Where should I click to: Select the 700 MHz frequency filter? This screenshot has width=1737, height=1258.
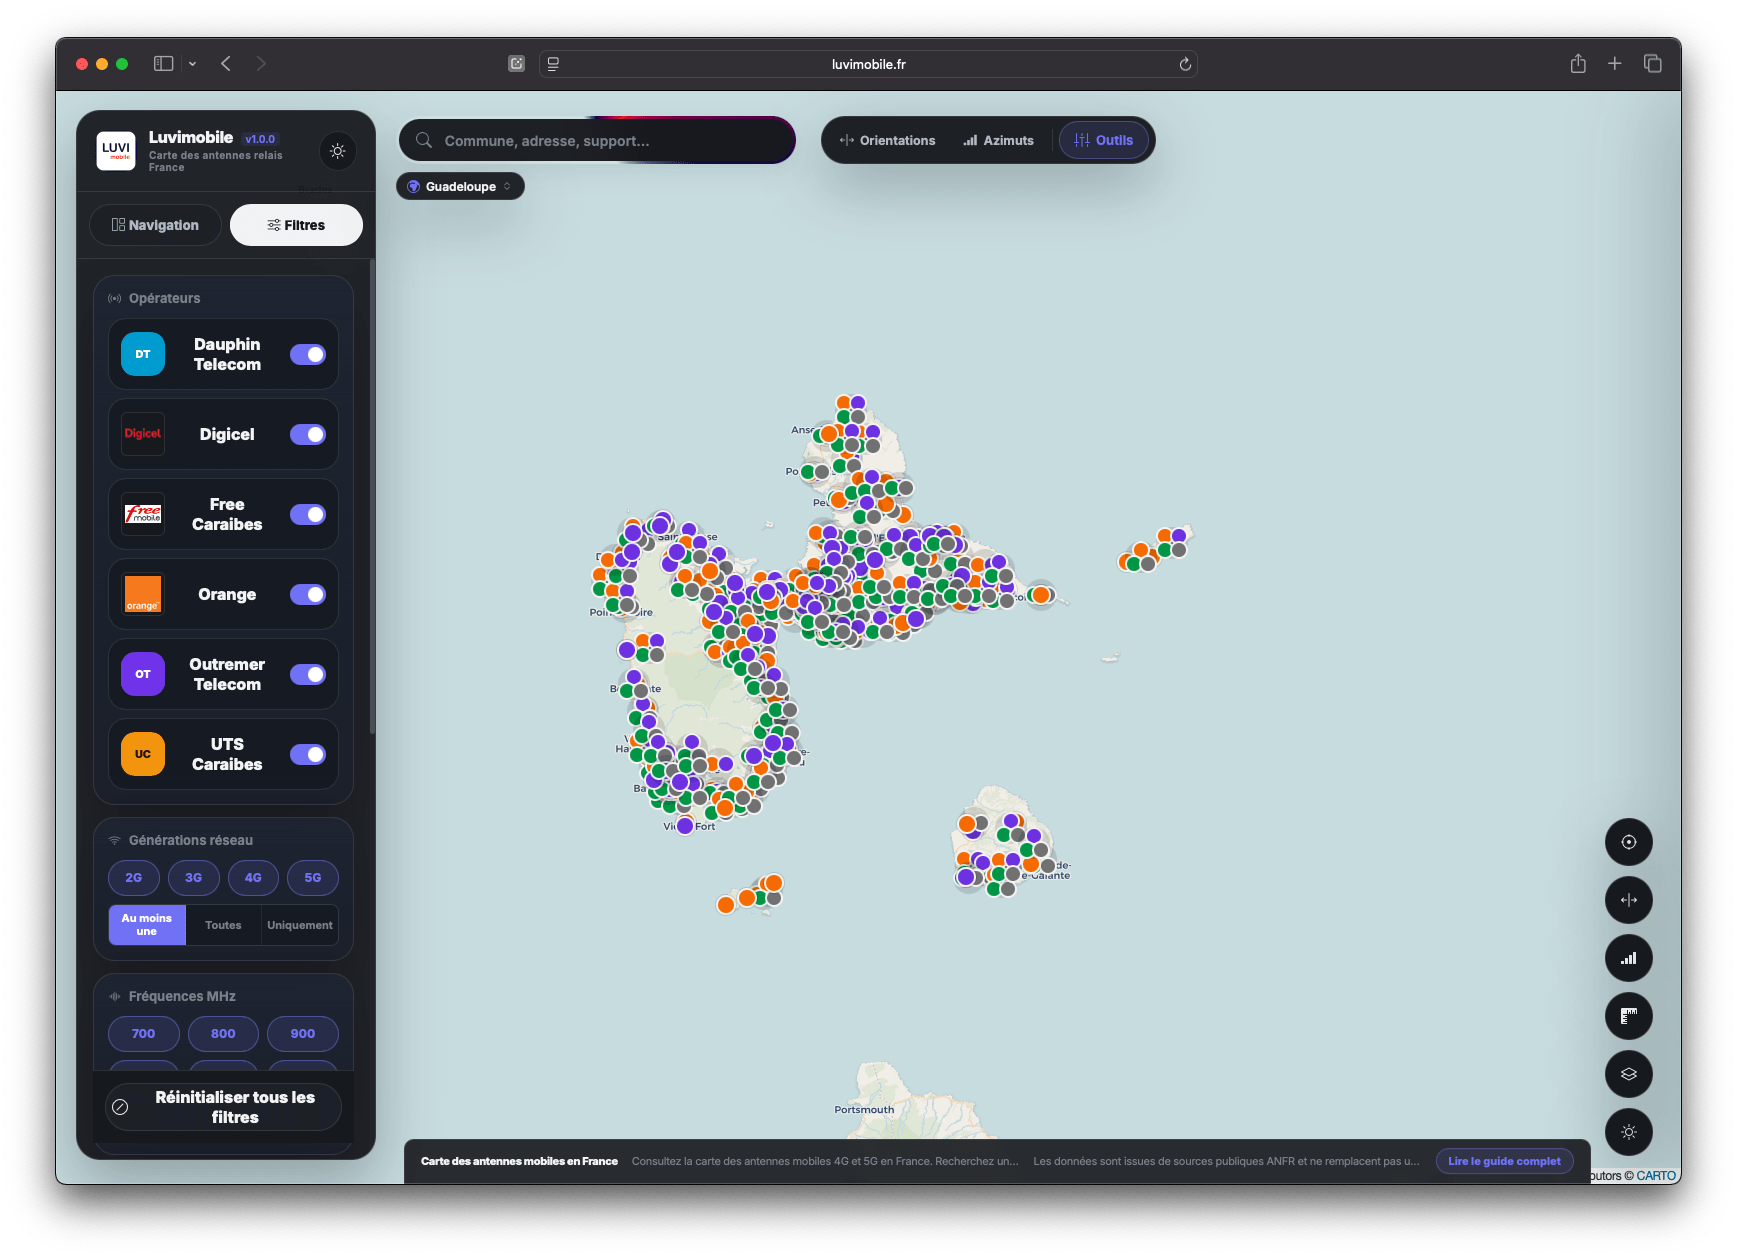[x=143, y=1033]
